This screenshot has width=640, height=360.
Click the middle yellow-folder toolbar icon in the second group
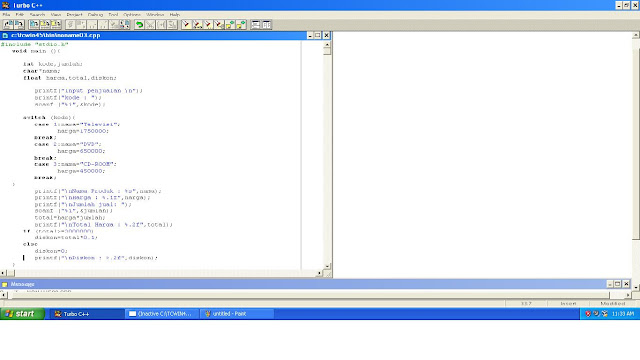point(45,24)
